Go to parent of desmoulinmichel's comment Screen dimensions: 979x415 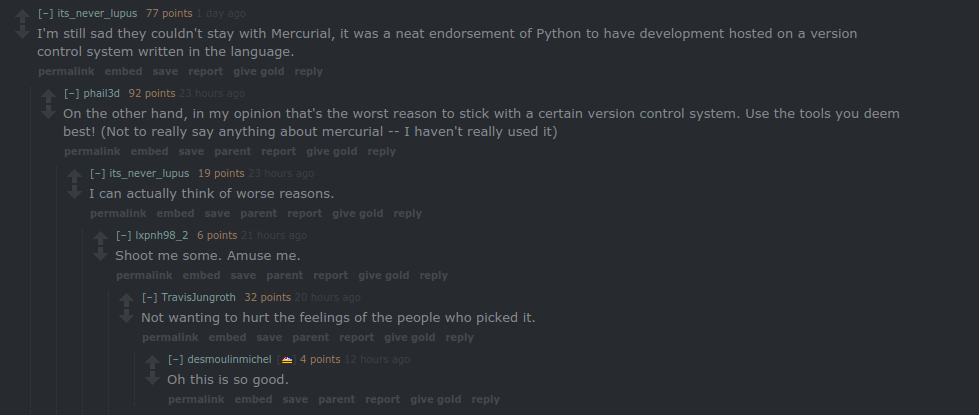[336, 399]
